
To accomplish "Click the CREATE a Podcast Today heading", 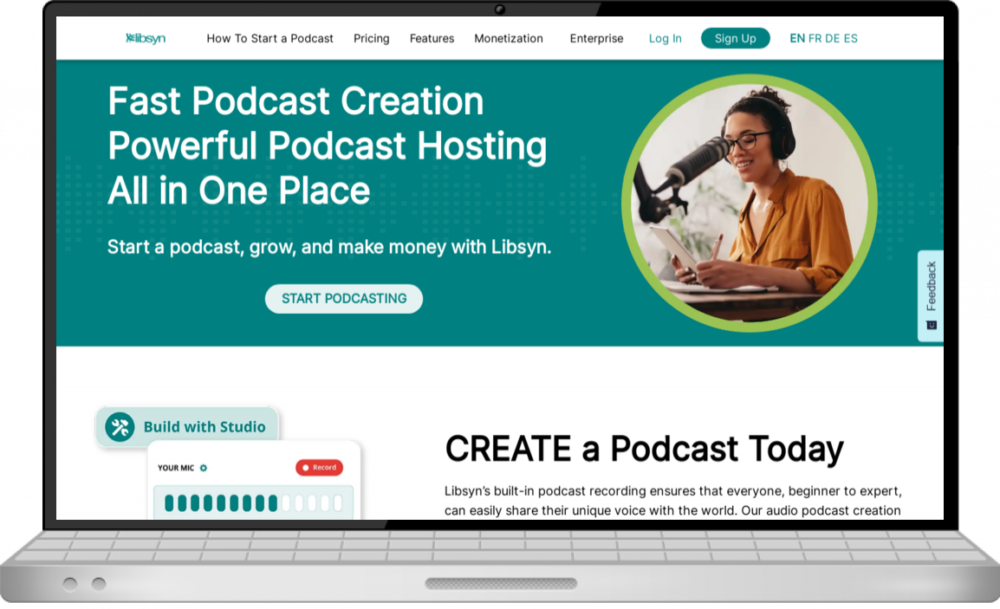I will pyautogui.click(x=644, y=448).
